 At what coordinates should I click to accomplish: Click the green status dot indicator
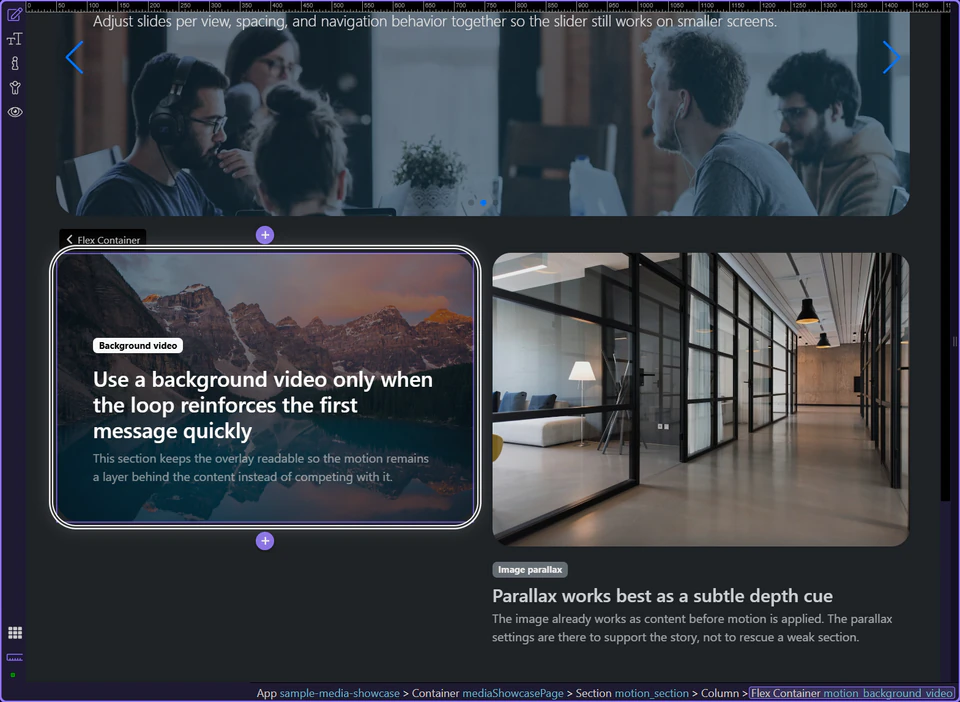(x=13, y=675)
